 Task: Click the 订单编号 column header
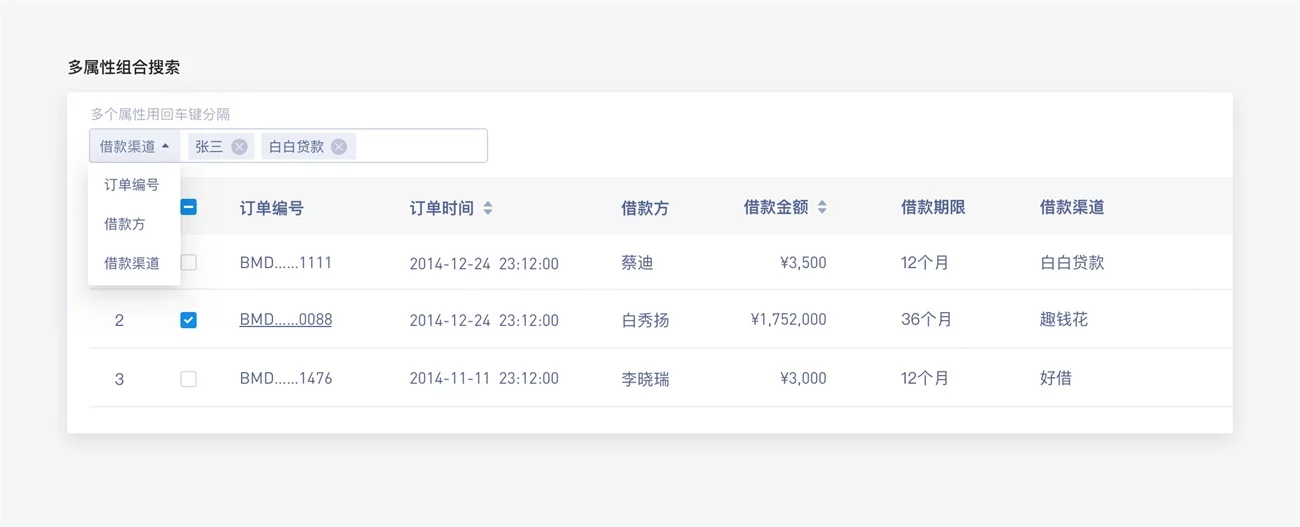point(271,208)
